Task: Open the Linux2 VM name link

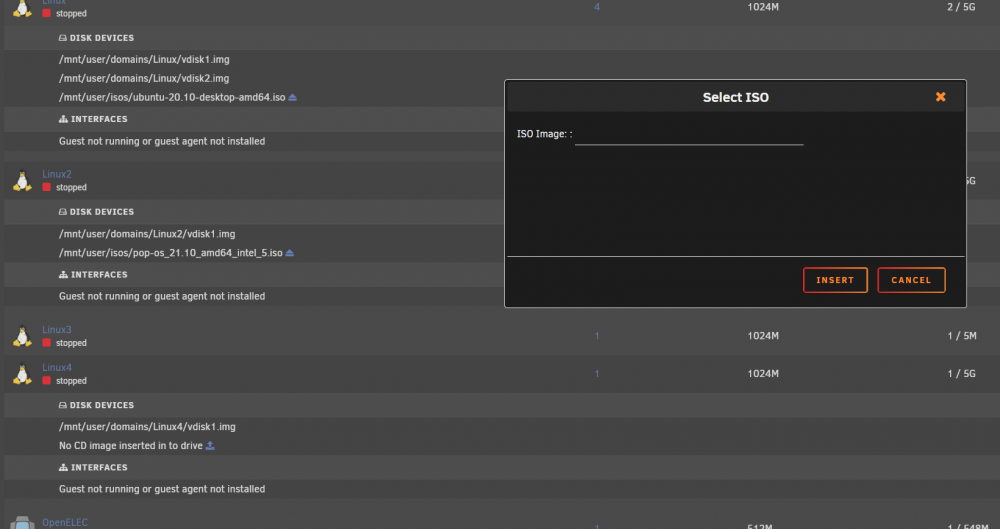Action: pyautogui.click(x=57, y=174)
